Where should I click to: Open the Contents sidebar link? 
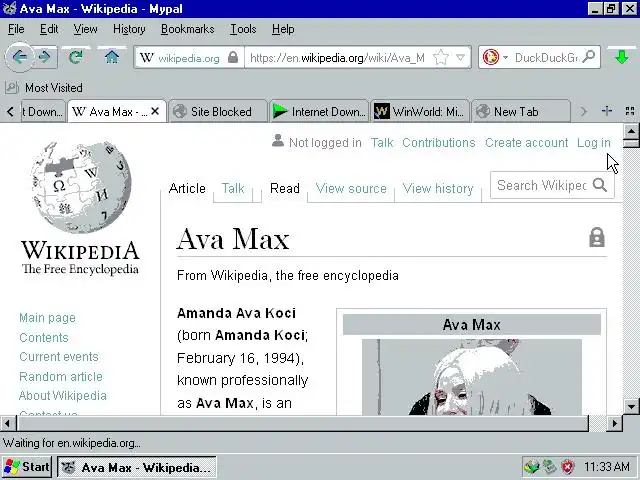click(44, 338)
